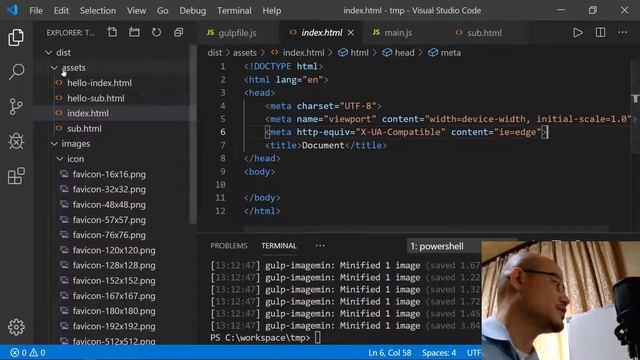Click meta in the breadcrumb

pos(451,53)
